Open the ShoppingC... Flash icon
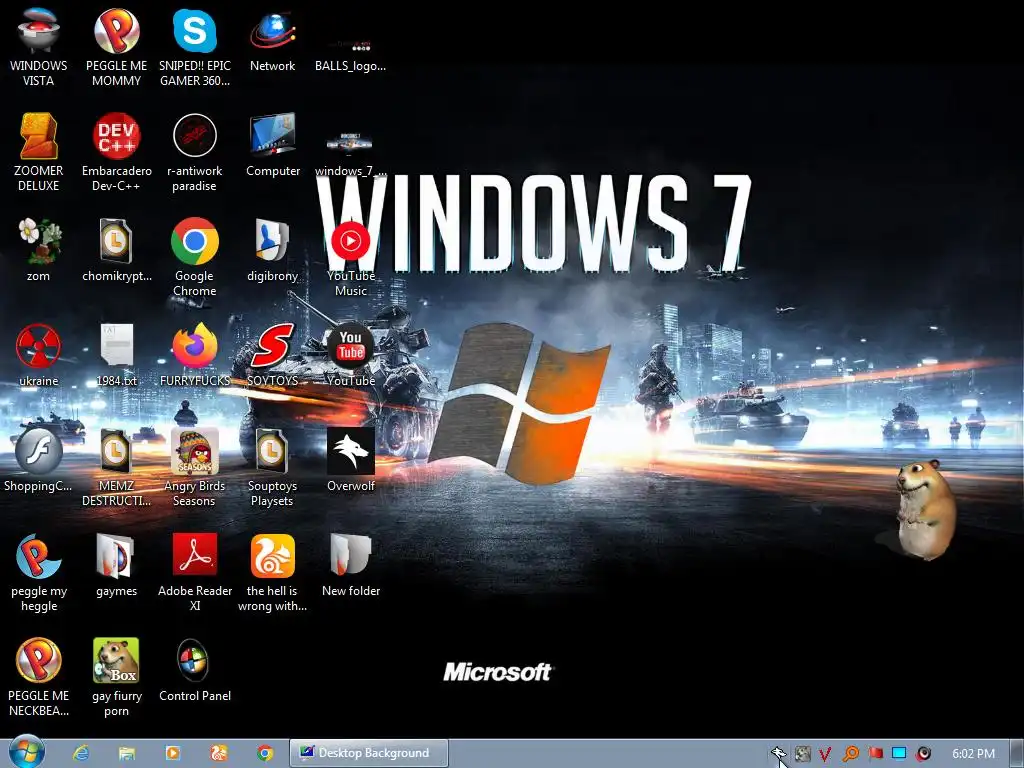This screenshot has height=768, width=1024. pos(39,460)
